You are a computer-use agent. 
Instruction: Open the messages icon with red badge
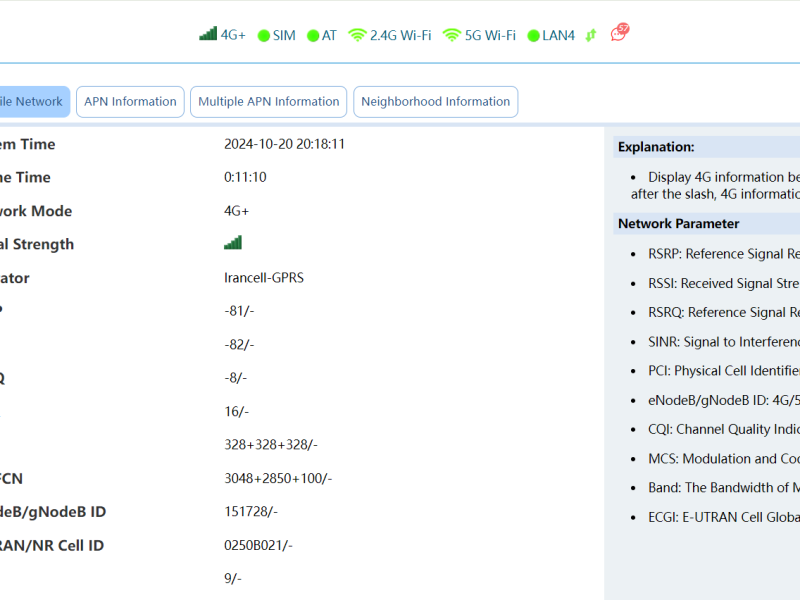point(620,33)
